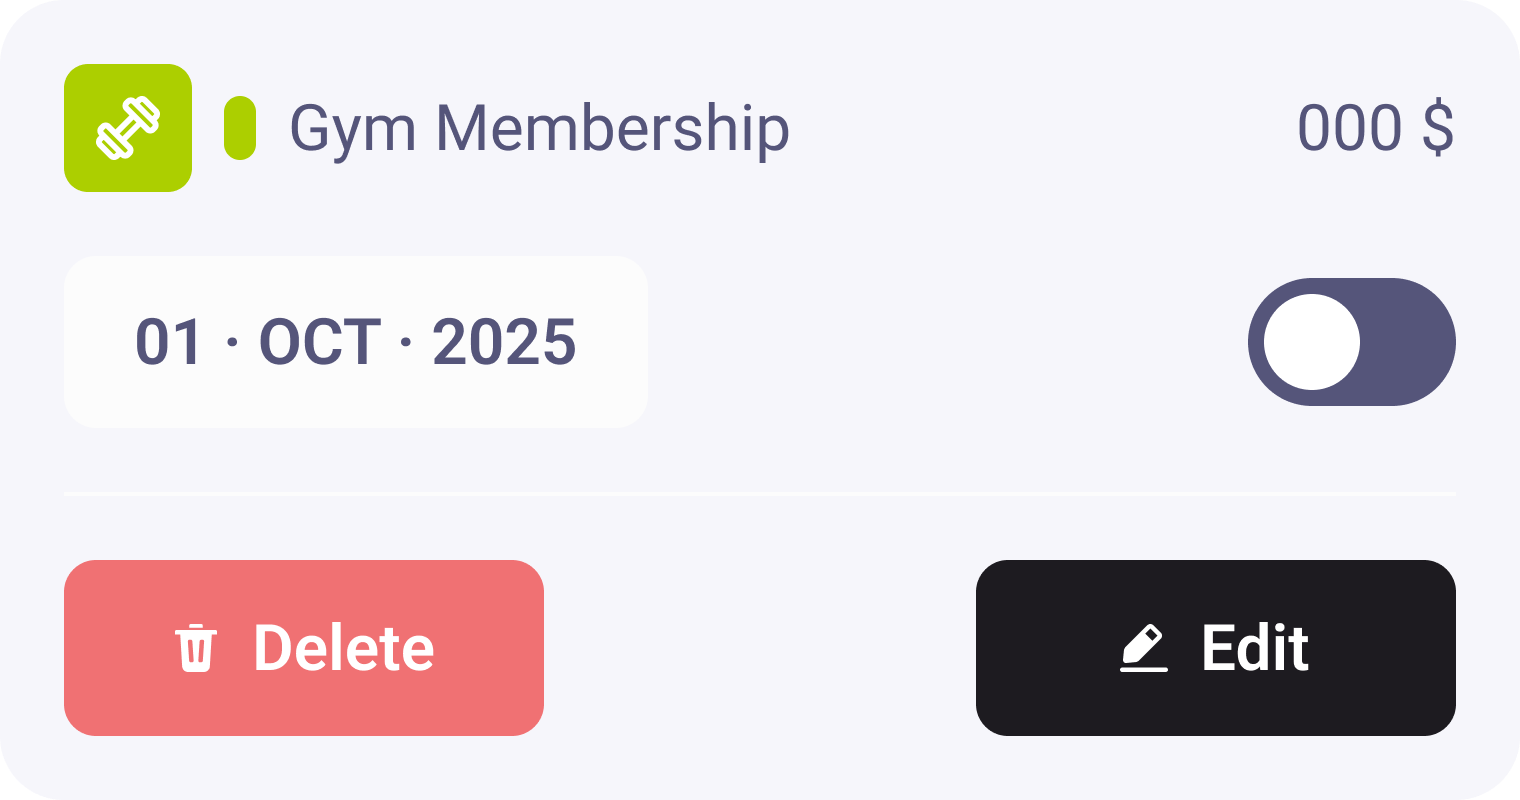Click the "Delete" text label
The height and width of the screenshot is (800, 1520).
point(344,648)
